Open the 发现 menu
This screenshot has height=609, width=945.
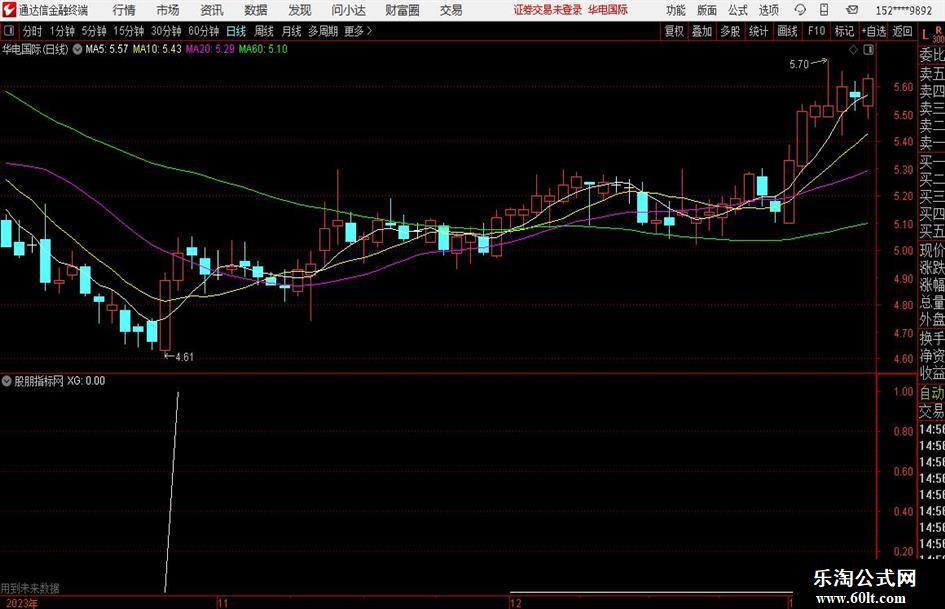click(300, 10)
